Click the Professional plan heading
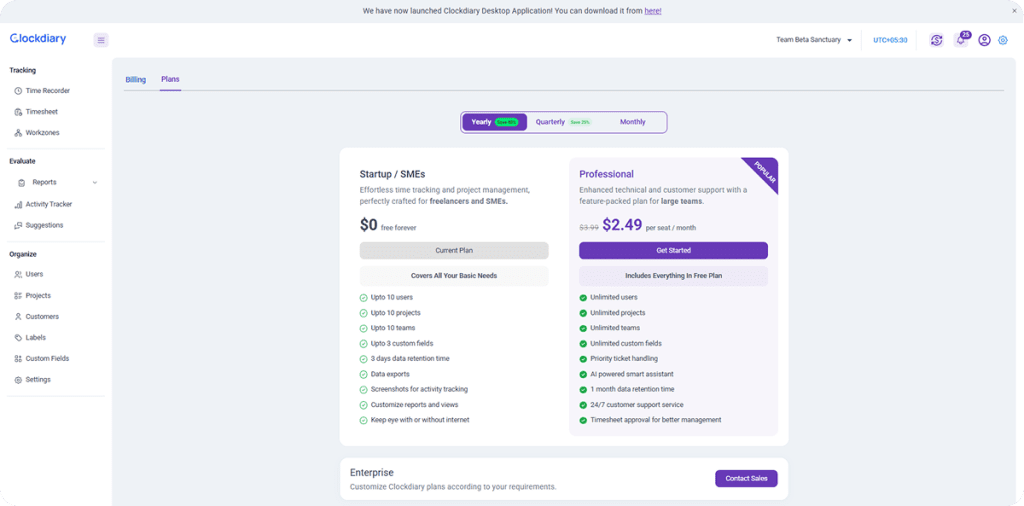 606,174
